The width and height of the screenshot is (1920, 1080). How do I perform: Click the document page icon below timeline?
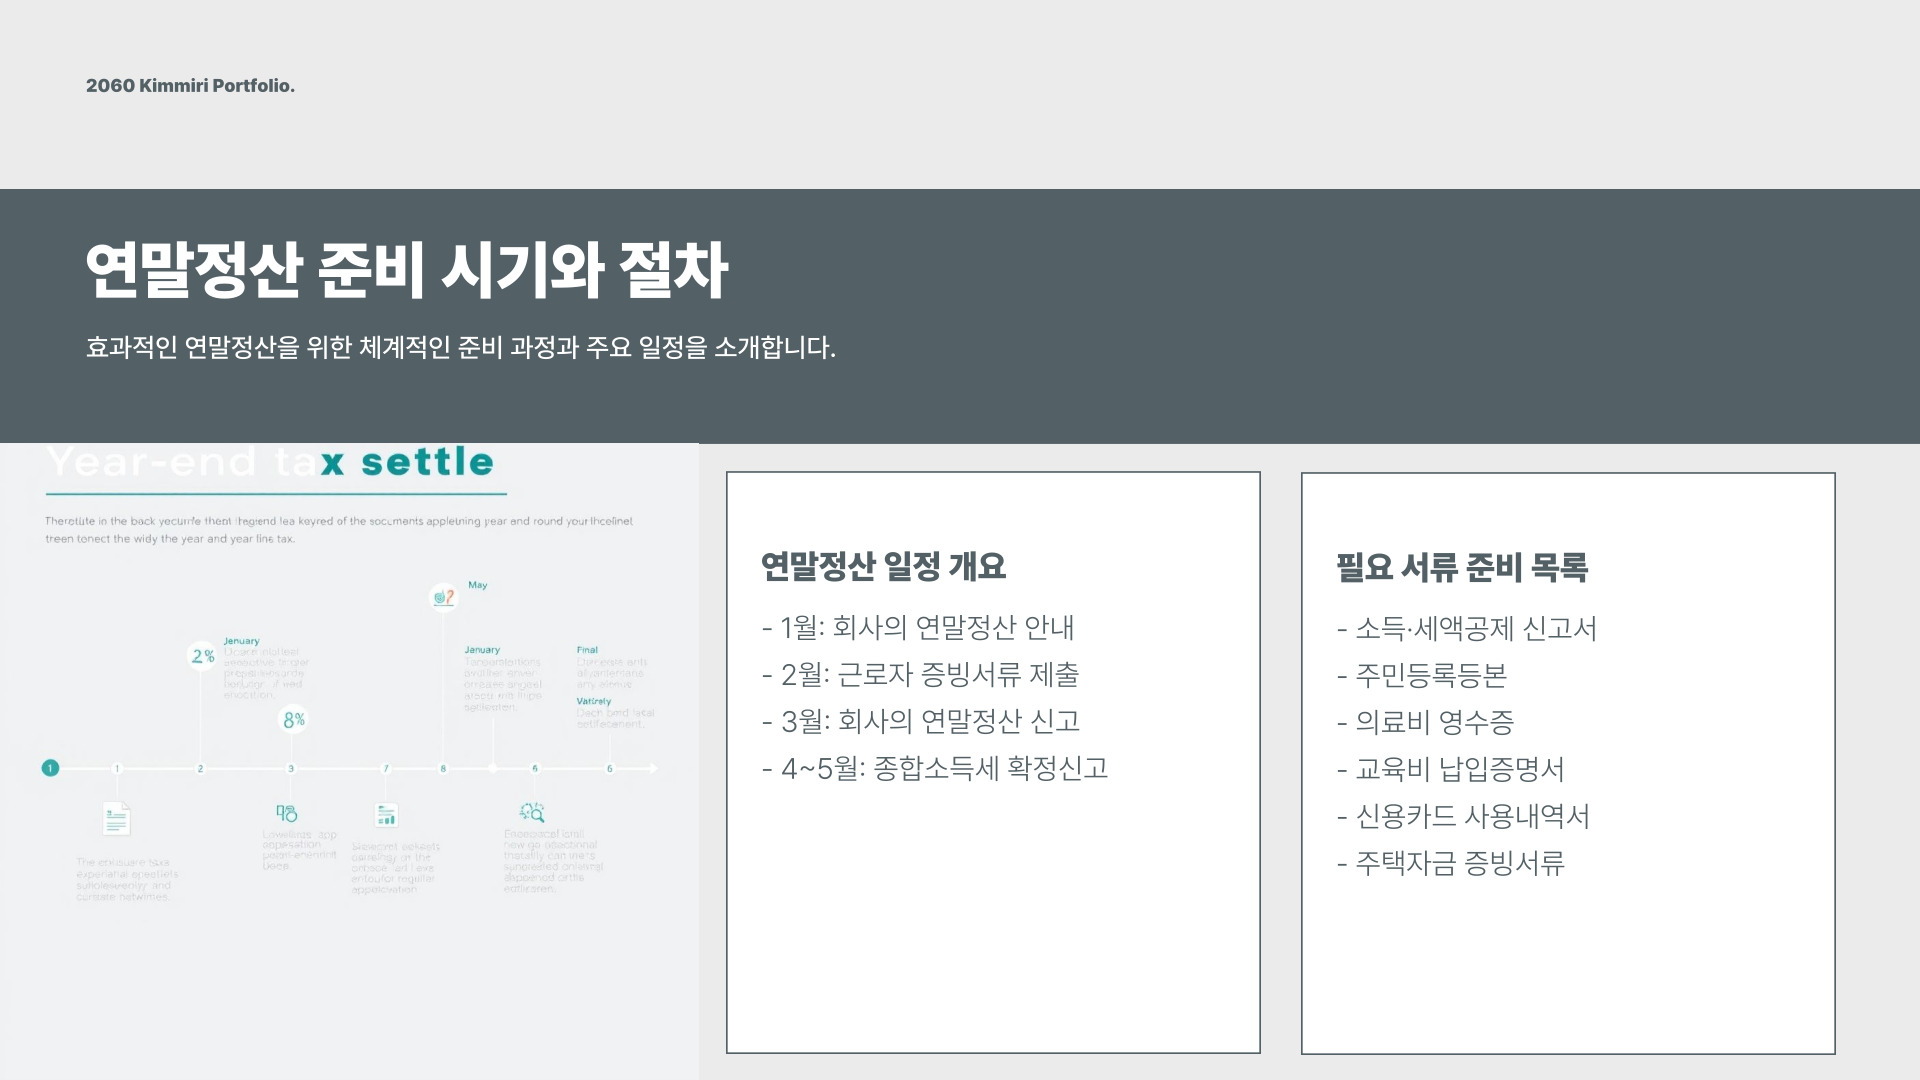(117, 819)
